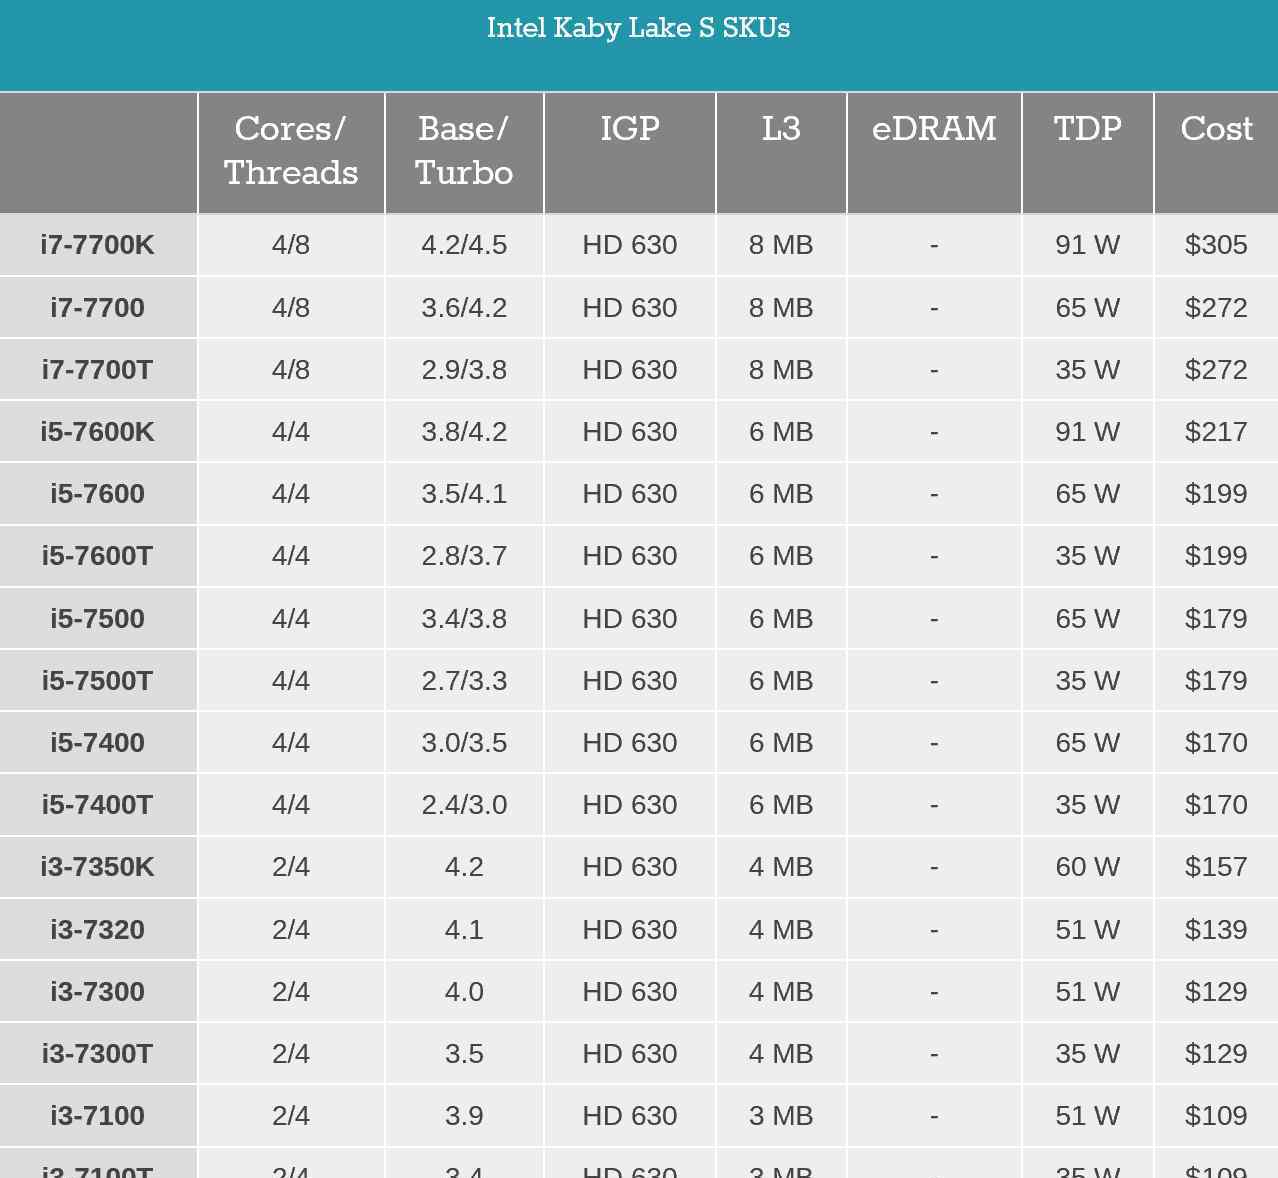
Task: Click the IGP column header
Action: click(630, 152)
